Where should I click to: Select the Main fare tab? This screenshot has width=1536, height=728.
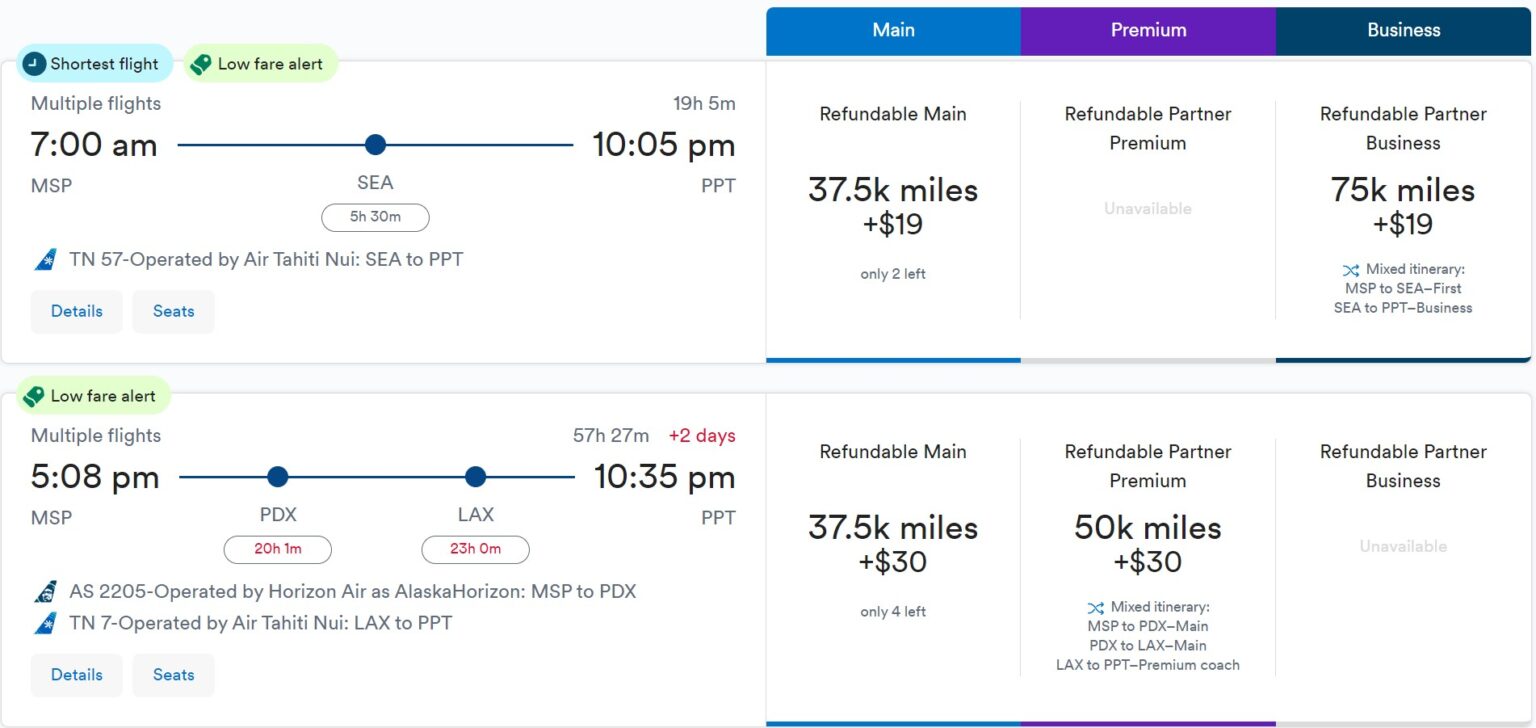coord(893,30)
